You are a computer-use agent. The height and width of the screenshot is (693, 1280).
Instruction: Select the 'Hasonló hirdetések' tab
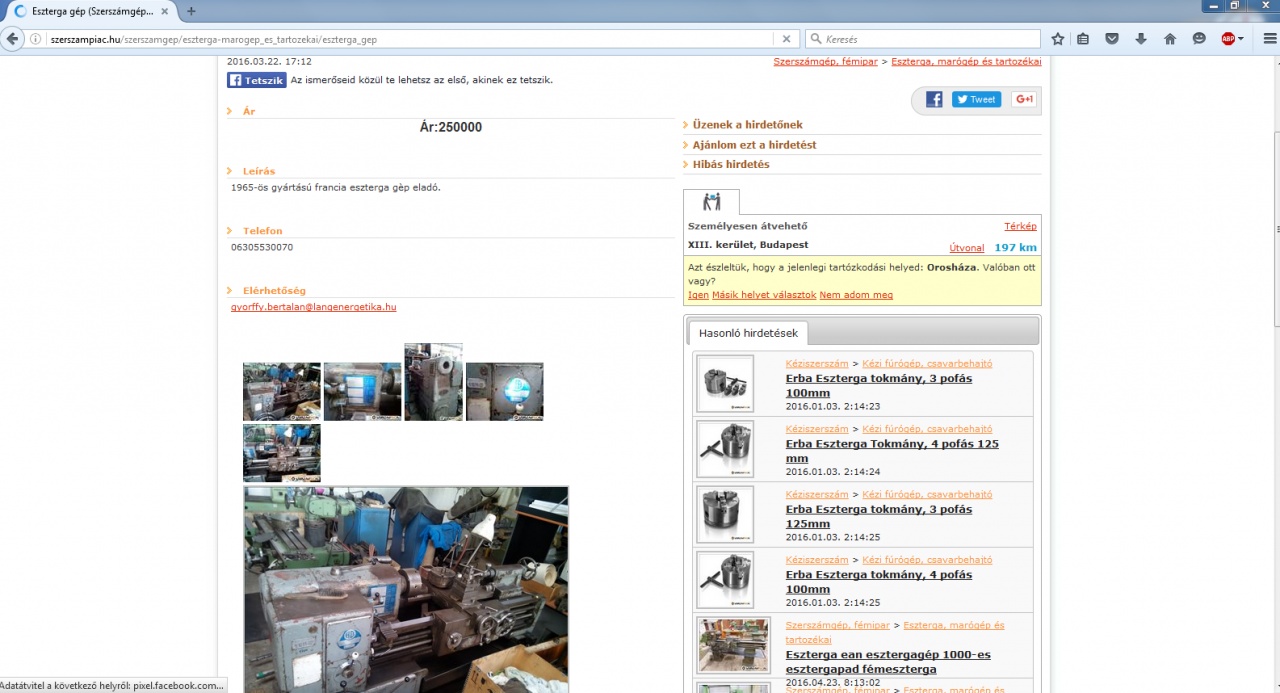click(748, 333)
